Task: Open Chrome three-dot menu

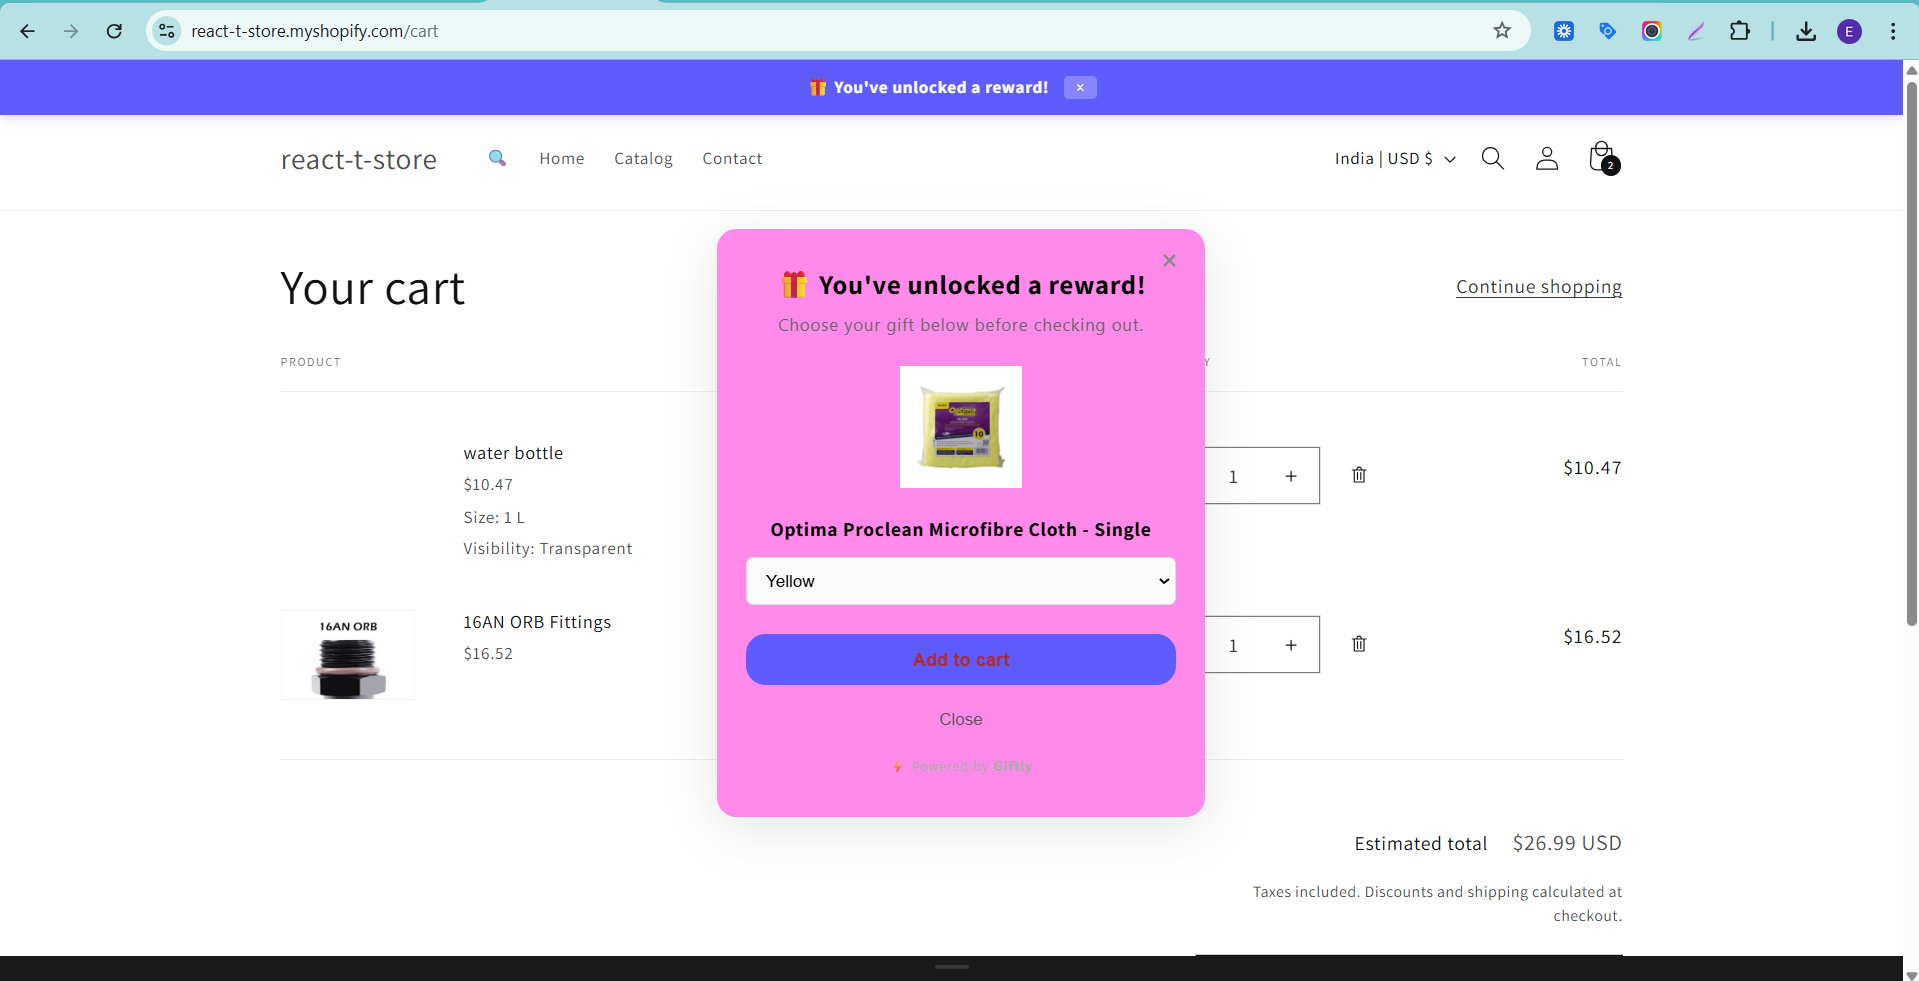Action: point(1892,31)
